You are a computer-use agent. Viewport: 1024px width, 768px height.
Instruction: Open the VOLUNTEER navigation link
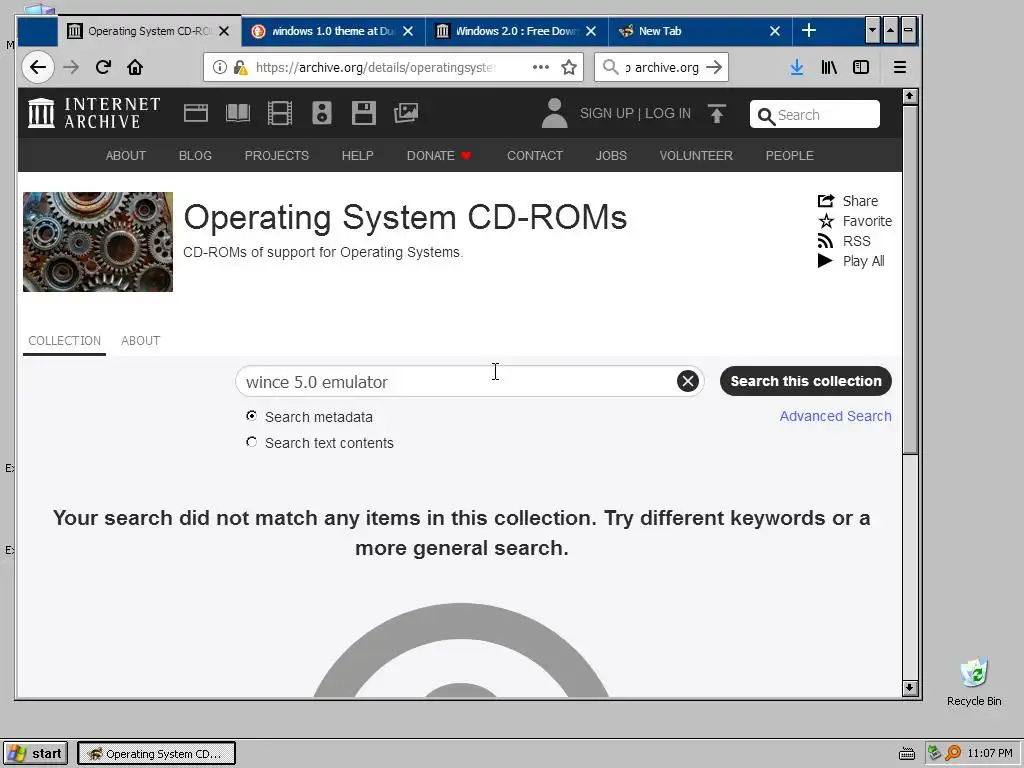pyautogui.click(x=696, y=155)
